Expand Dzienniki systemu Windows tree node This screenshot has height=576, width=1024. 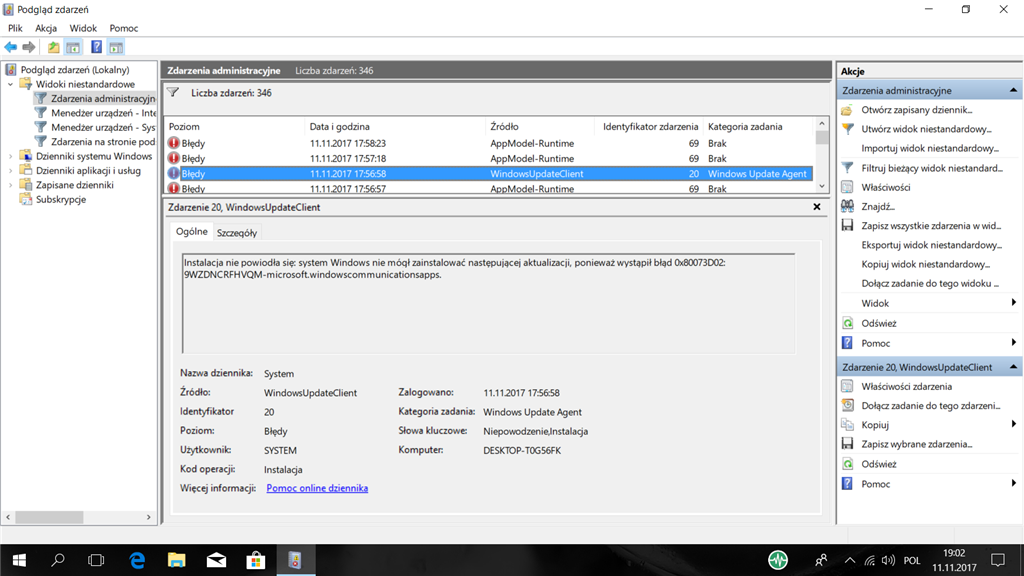(x=10, y=156)
